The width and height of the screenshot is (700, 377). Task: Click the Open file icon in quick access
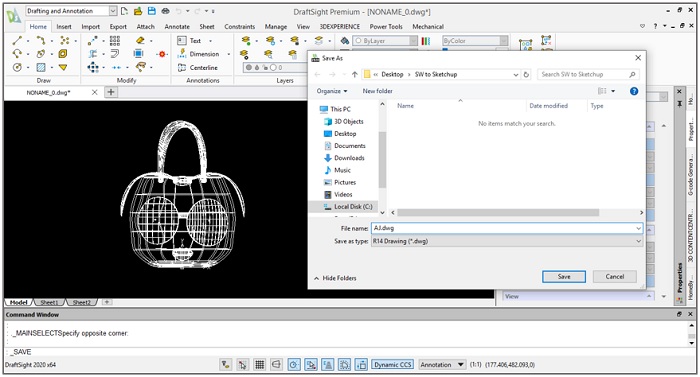tap(138, 11)
